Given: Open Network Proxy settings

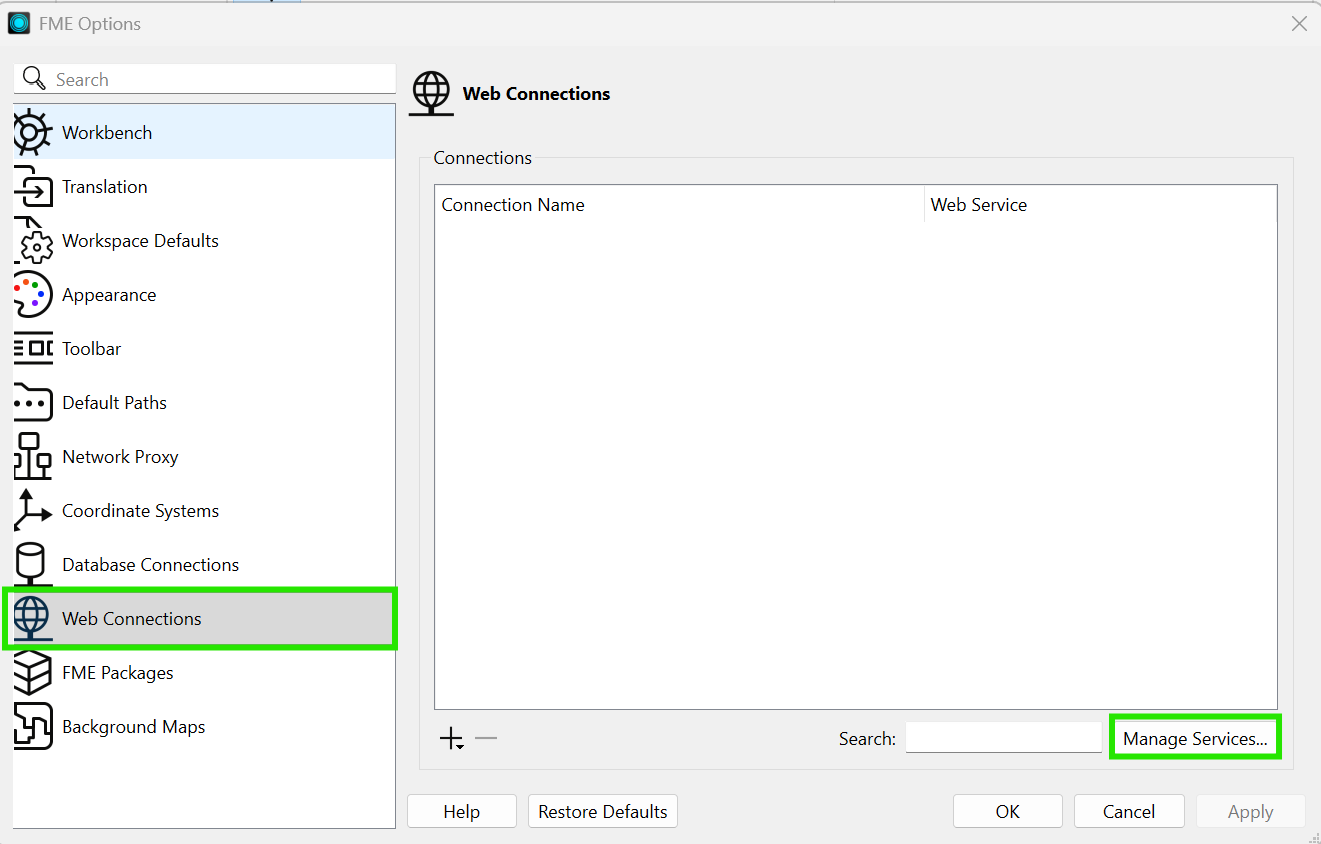Looking at the screenshot, I should click(x=204, y=456).
